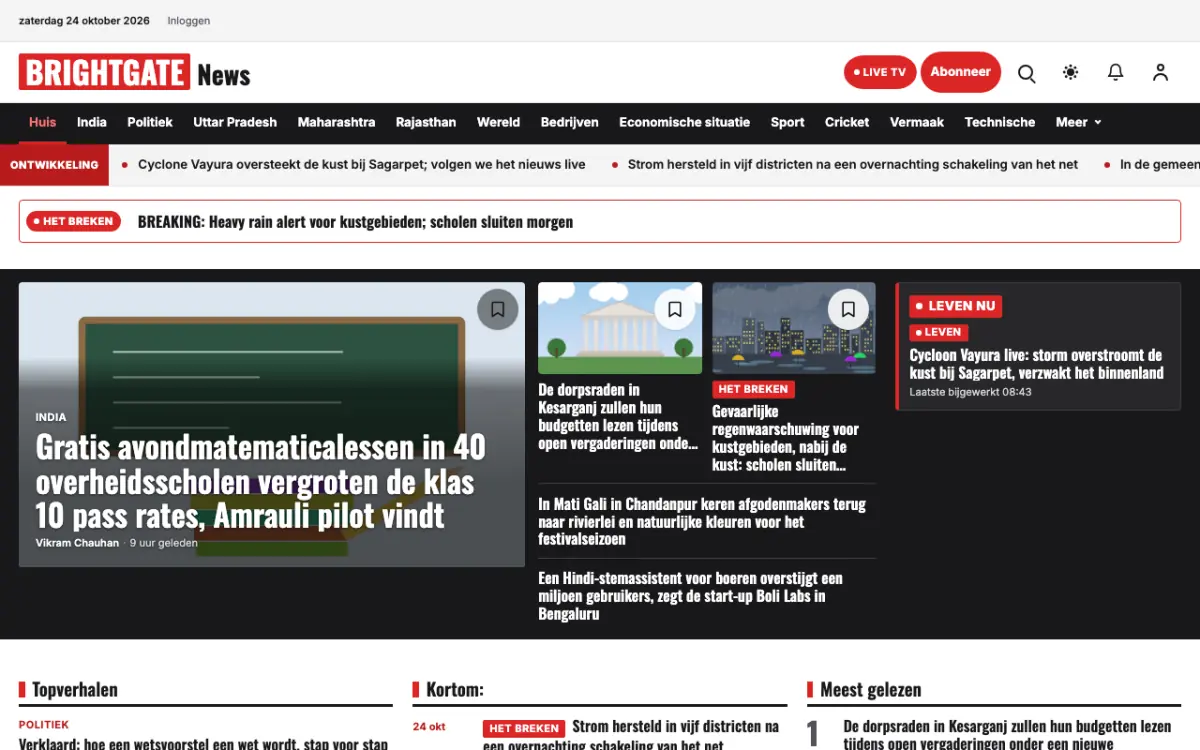Viewport: 1200px width, 750px height.
Task: Click Laatste bijgewerkt 08:43 timestamp
Action: click(x=970, y=392)
